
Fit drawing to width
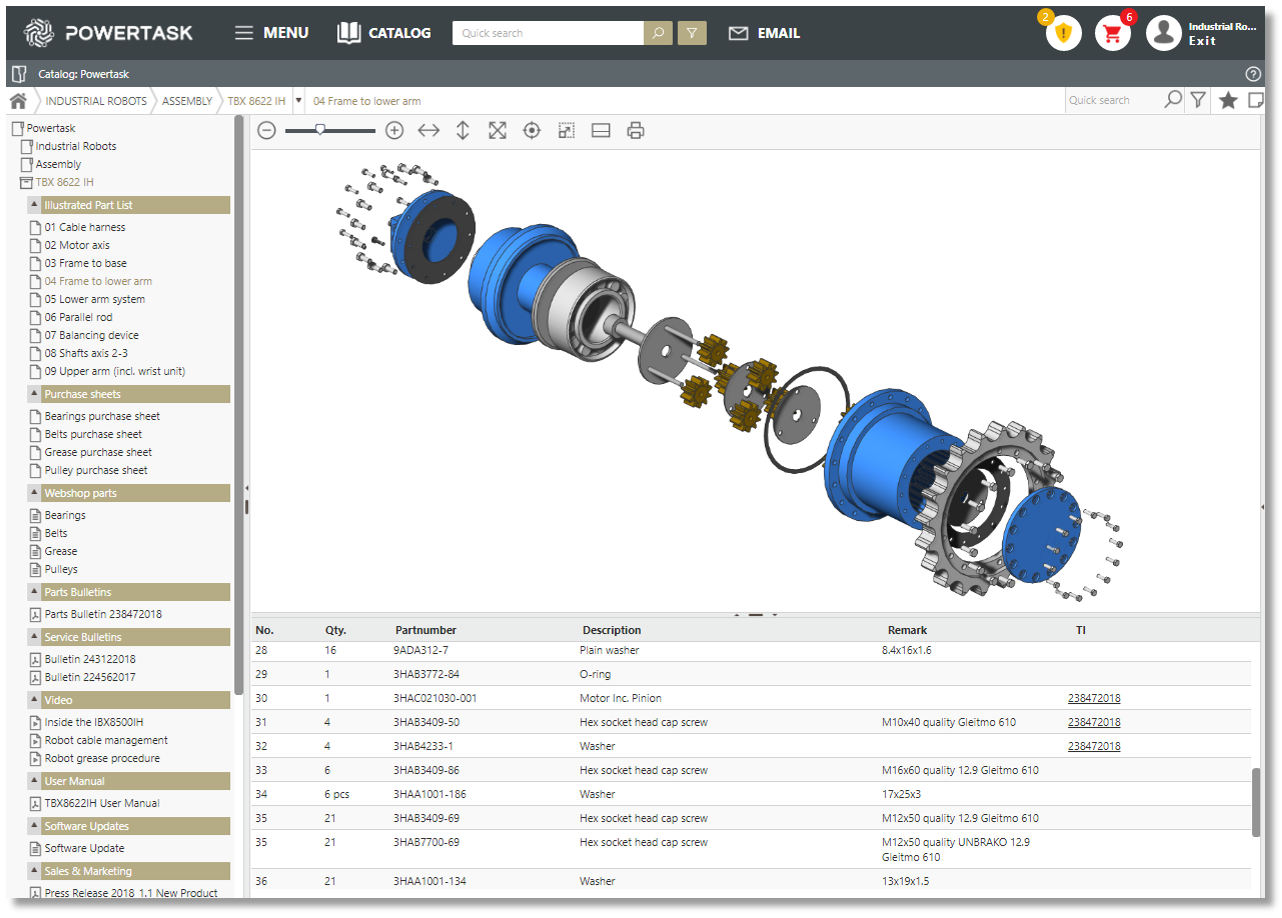[428, 130]
